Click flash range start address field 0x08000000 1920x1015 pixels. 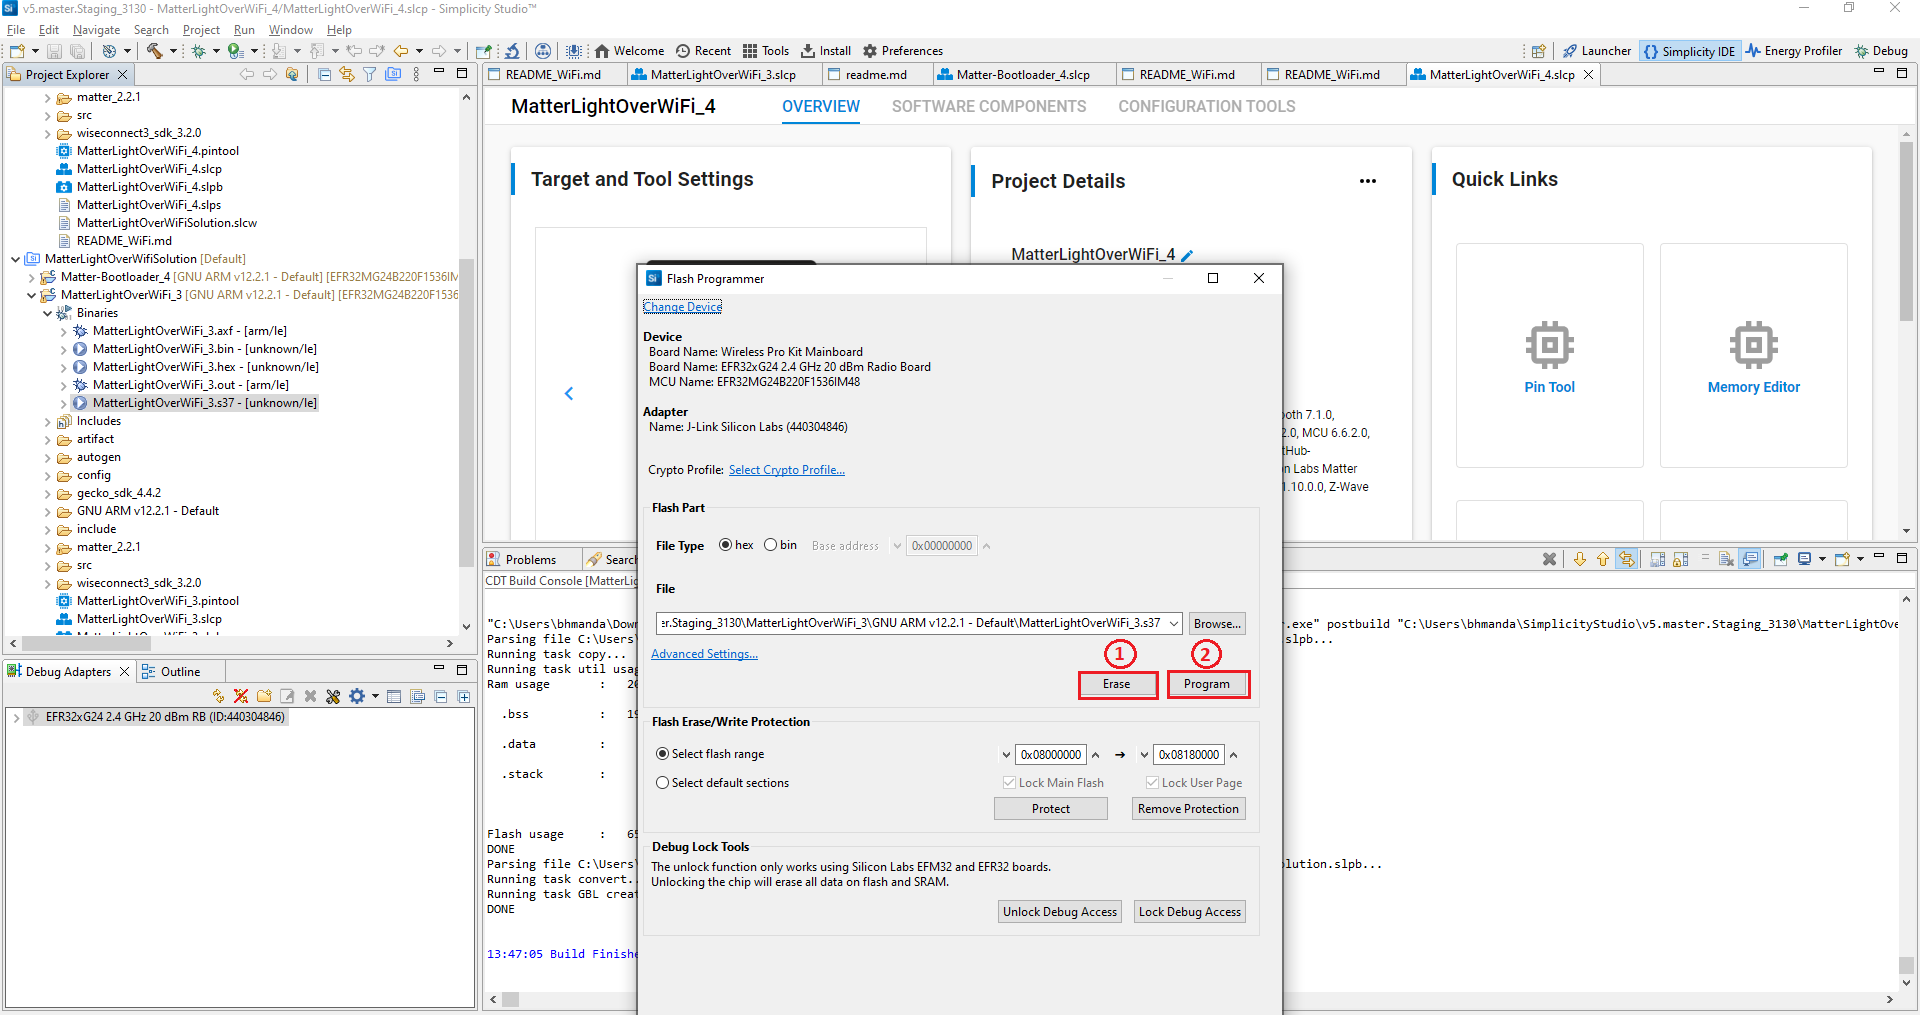pos(1050,755)
